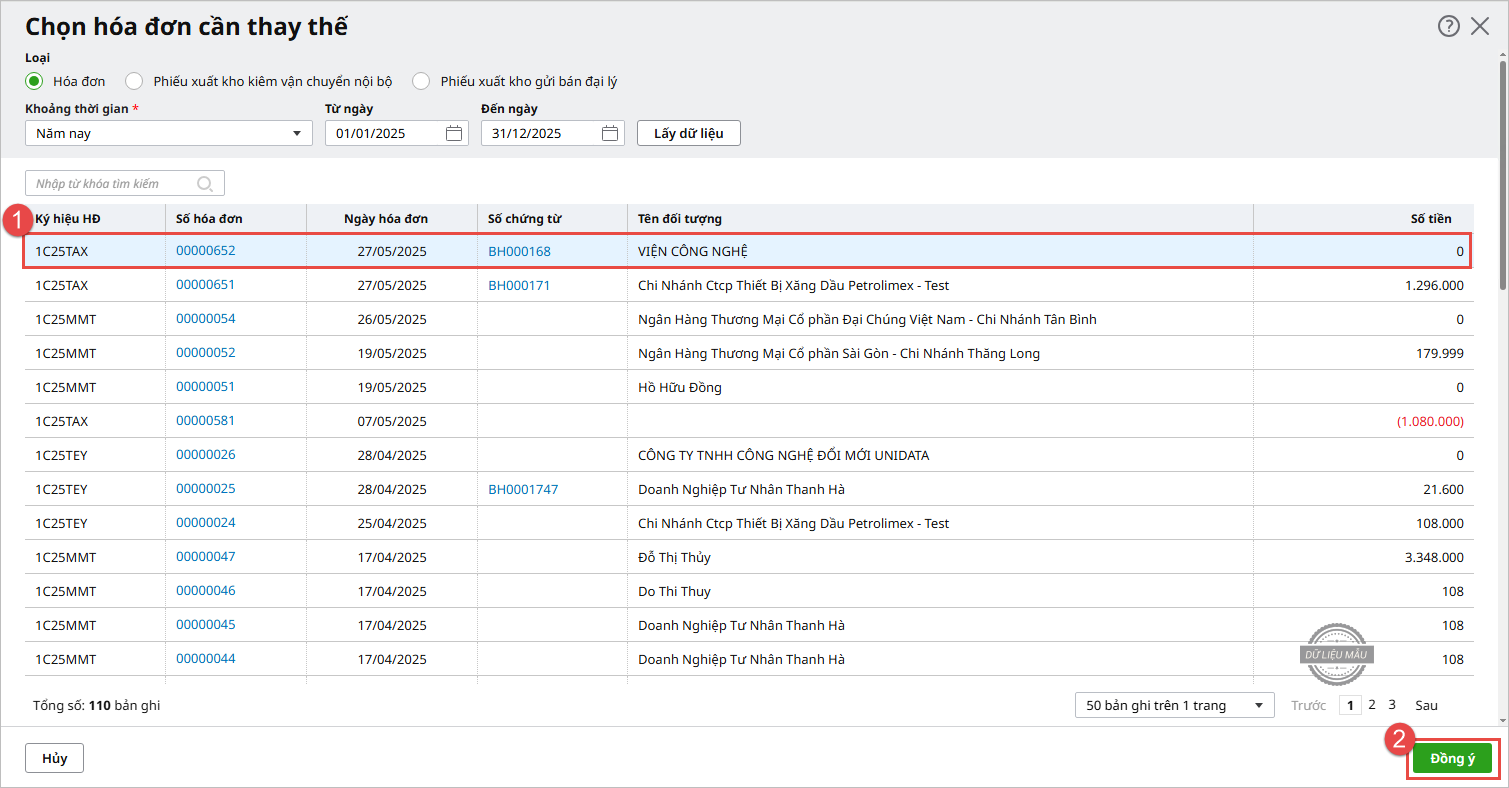Open the help question mark icon
The height and width of the screenshot is (788, 1509).
click(x=1448, y=26)
